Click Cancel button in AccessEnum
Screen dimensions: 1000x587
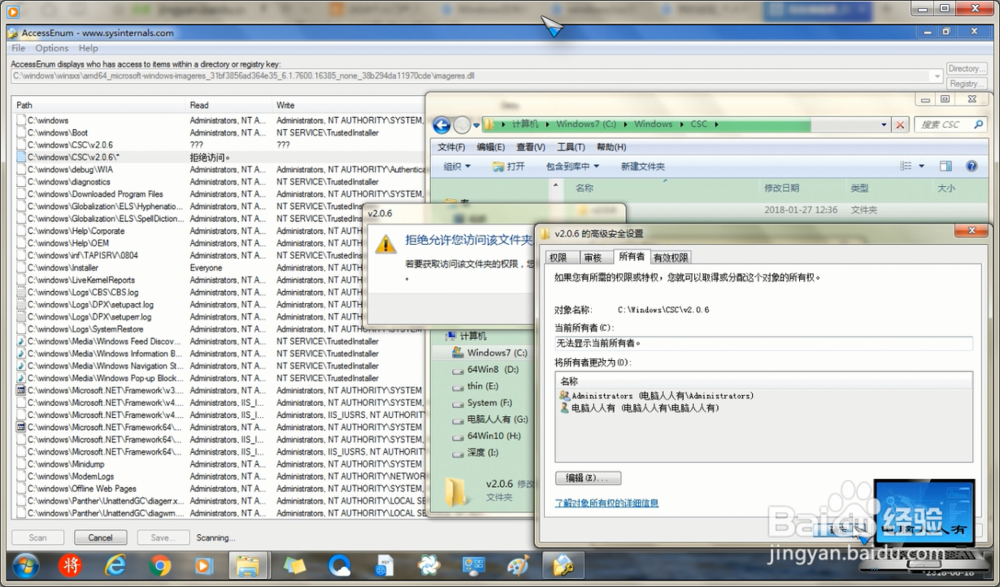pyautogui.click(x=100, y=538)
